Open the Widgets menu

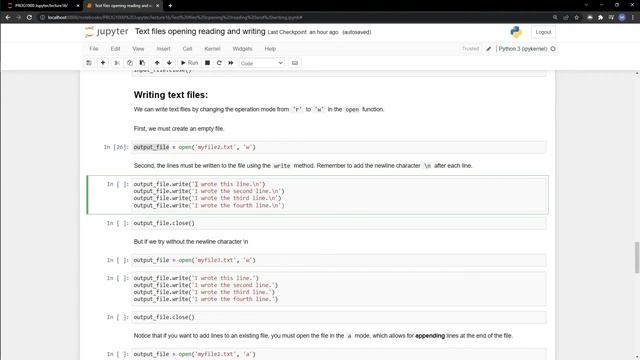[x=242, y=49]
